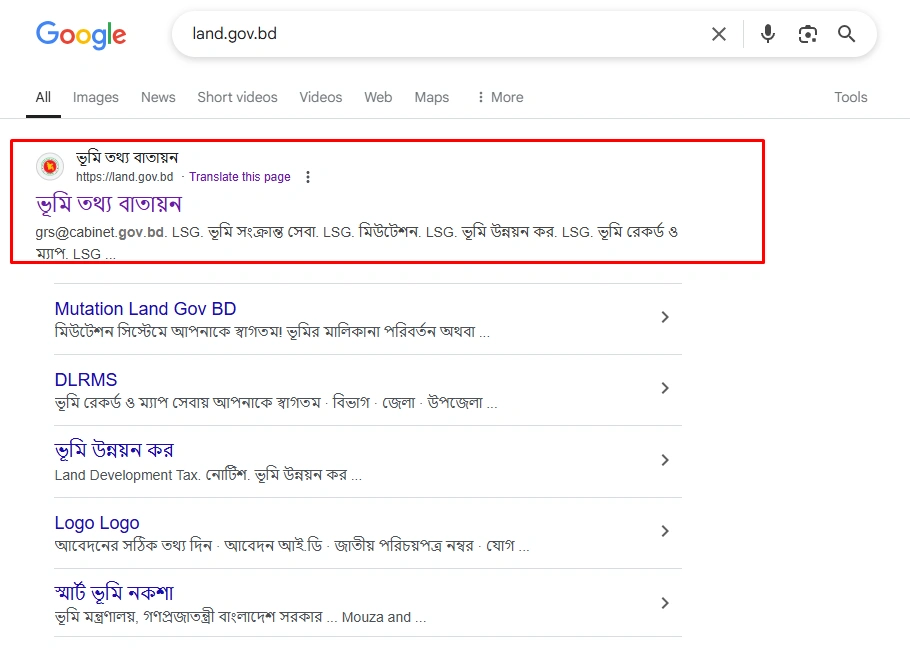Image resolution: width=910 pixels, height=656 pixels.
Task: Click the Land Development Tax description text
Action: (x=208, y=475)
